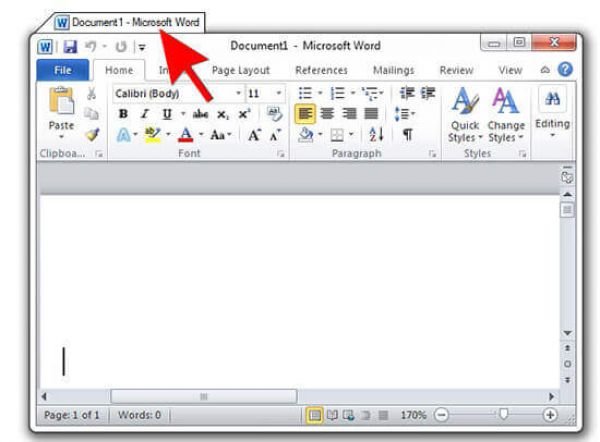
Task: Click the Clear Formatting icon
Action: (274, 114)
